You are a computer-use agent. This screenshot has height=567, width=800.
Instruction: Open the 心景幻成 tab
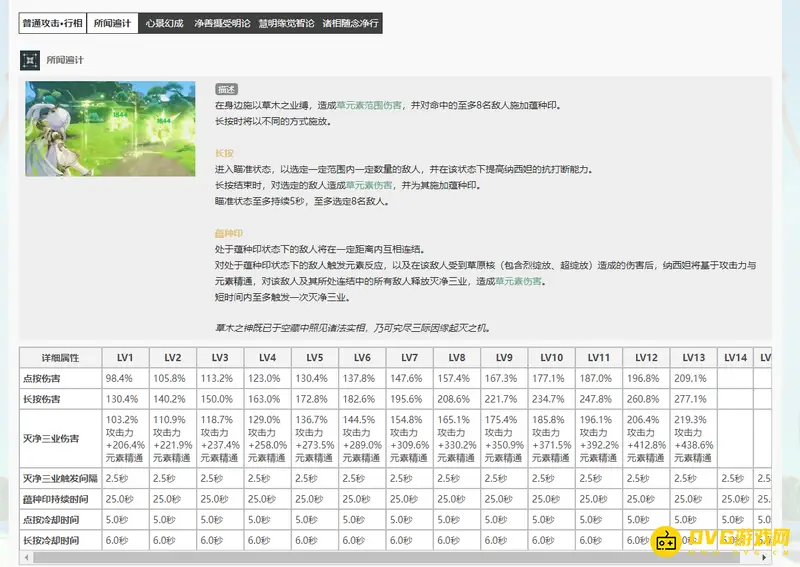coord(164,23)
